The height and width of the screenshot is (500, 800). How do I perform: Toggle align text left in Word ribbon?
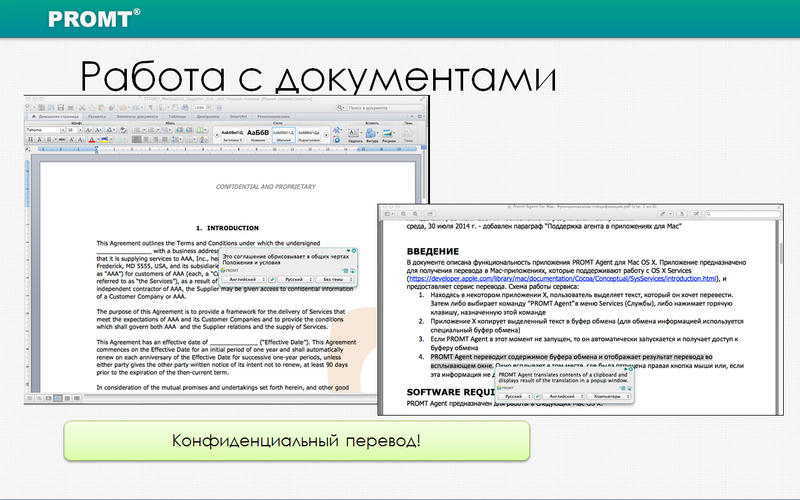click(x=136, y=140)
